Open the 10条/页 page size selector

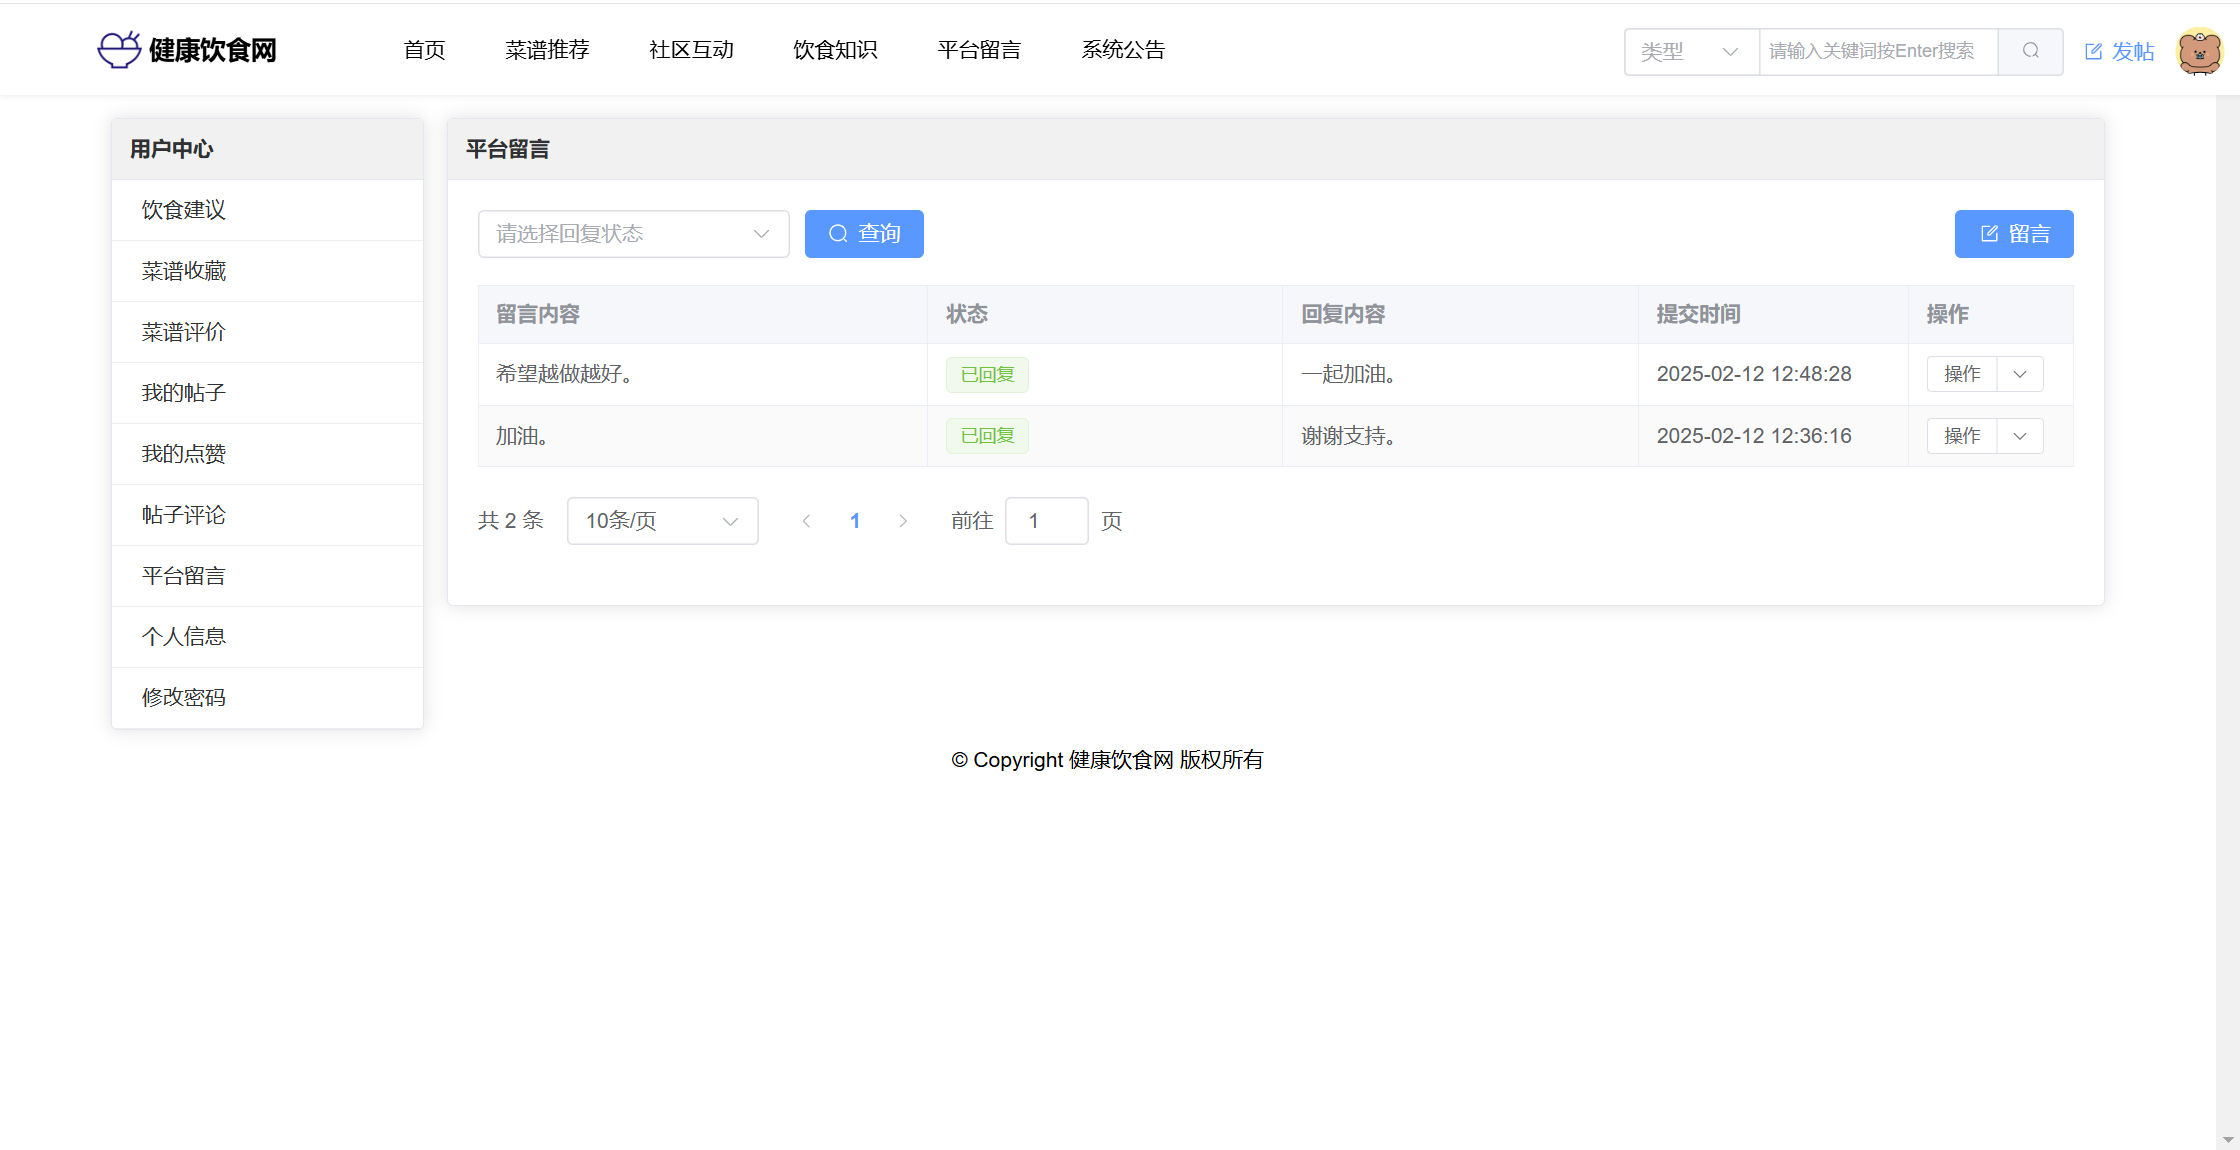(x=662, y=521)
